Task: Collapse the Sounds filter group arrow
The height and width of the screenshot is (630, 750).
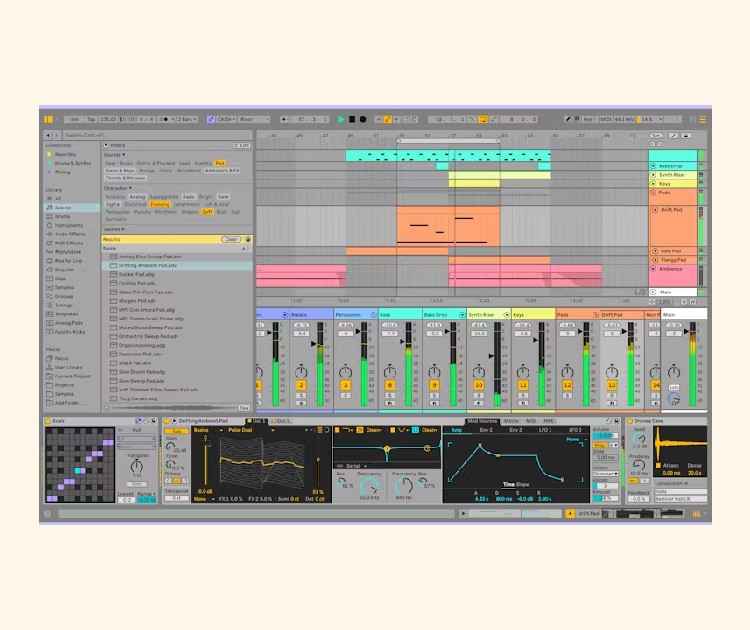Action: [x=124, y=155]
